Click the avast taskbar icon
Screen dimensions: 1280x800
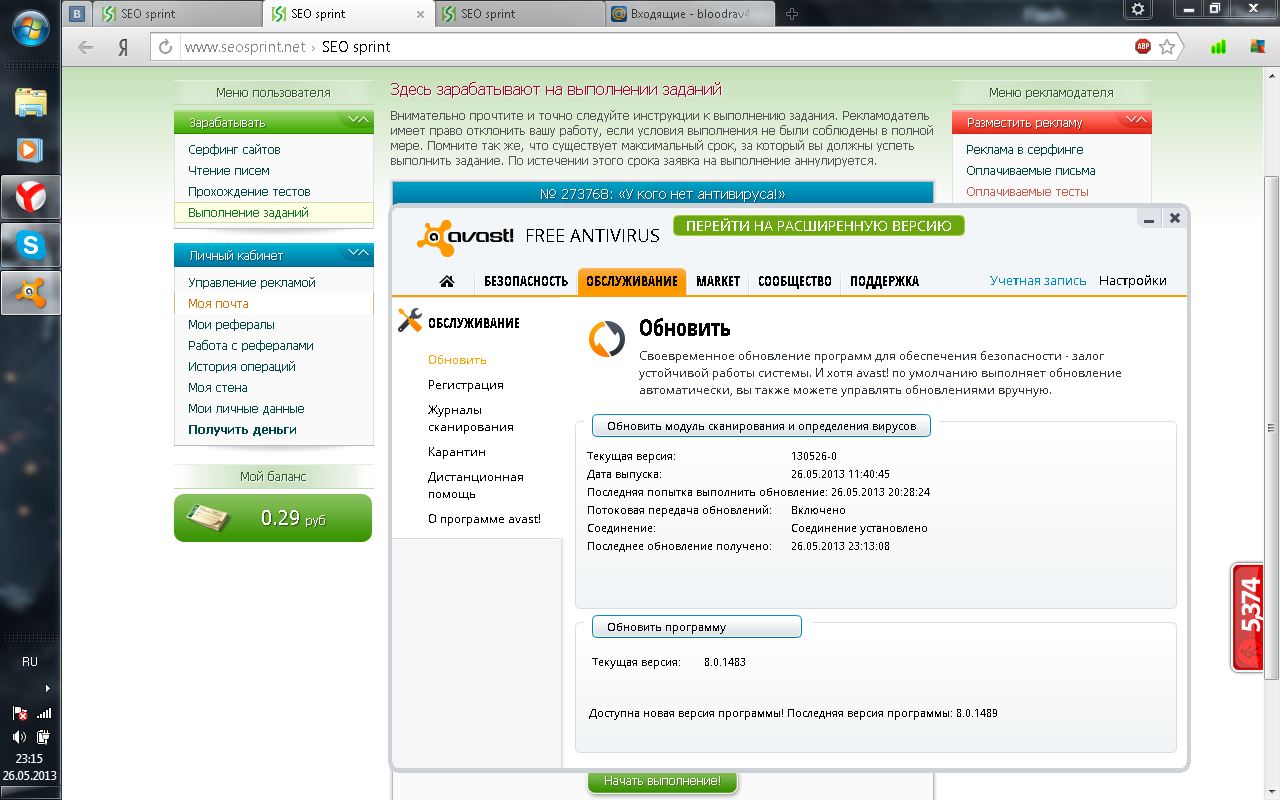click(30, 292)
